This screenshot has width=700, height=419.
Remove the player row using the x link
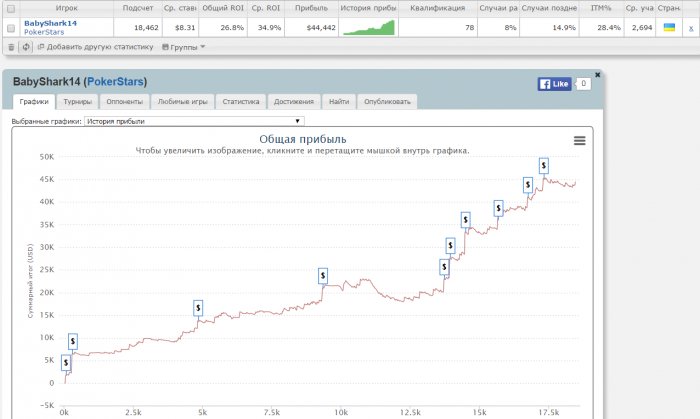point(691,28)
